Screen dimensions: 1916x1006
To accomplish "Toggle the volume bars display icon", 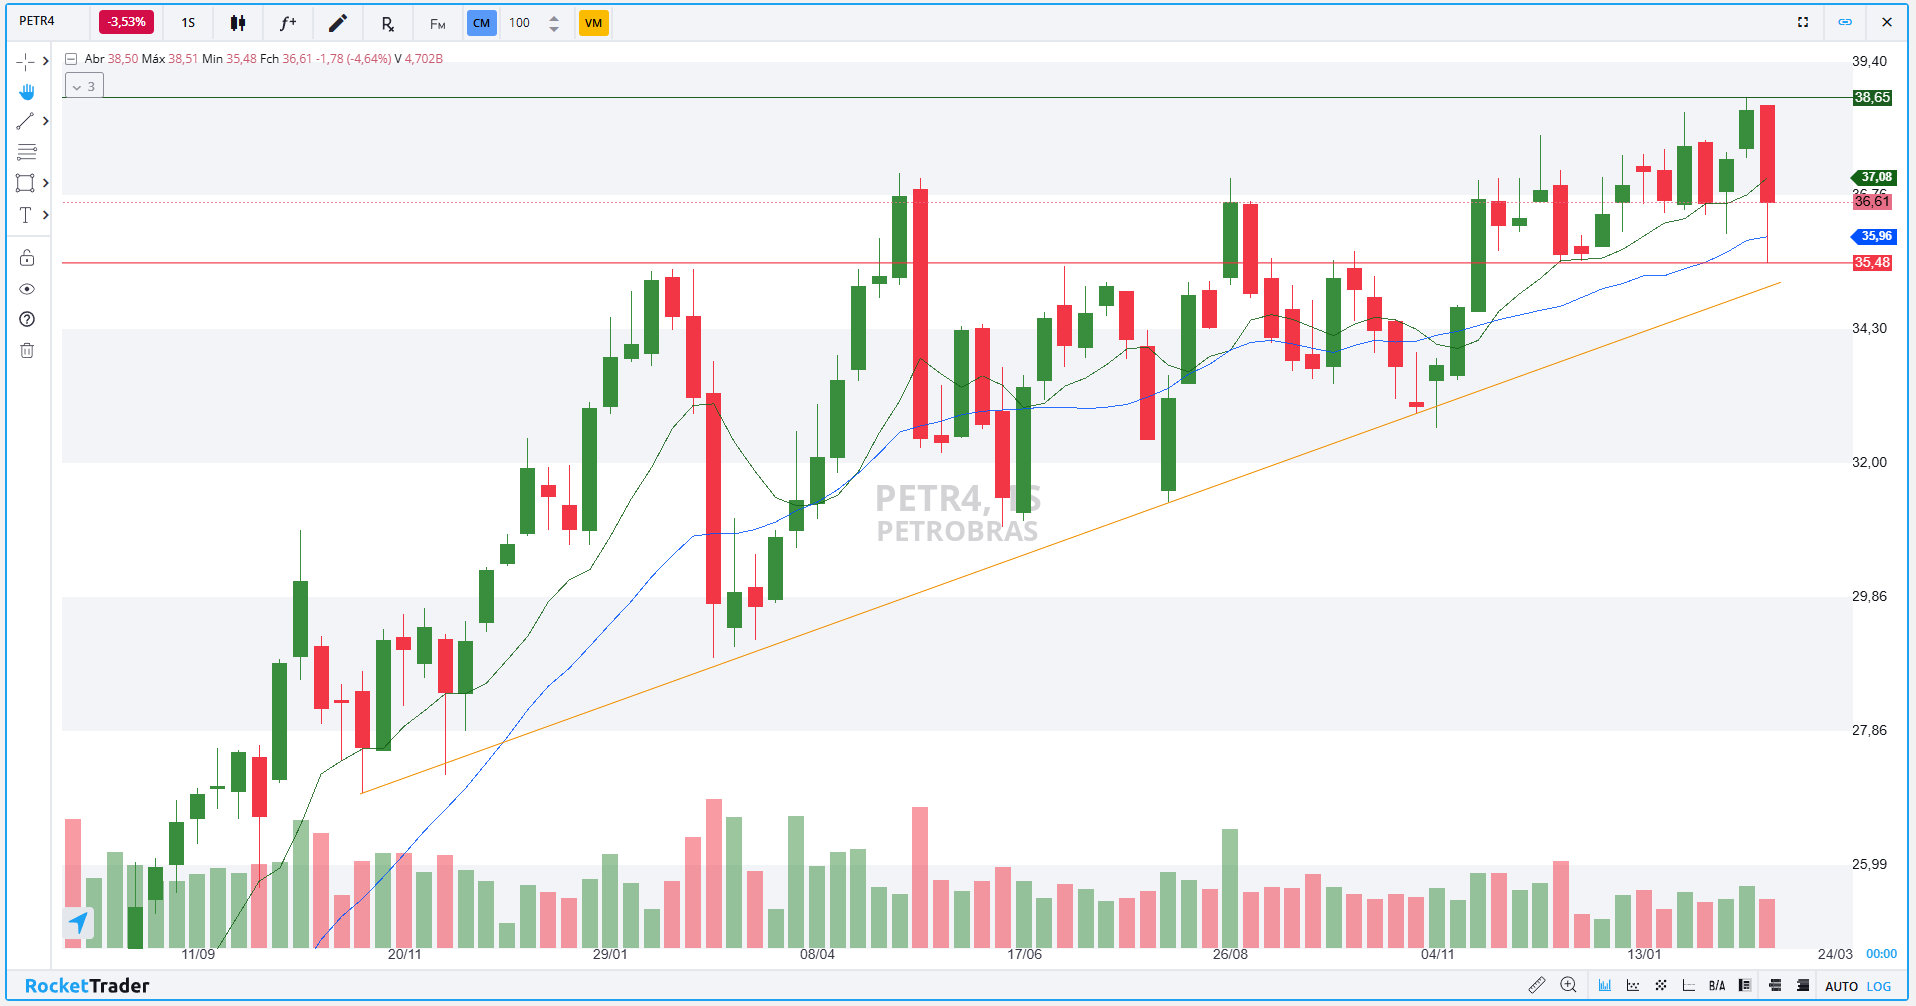I will coord(1605,985).
